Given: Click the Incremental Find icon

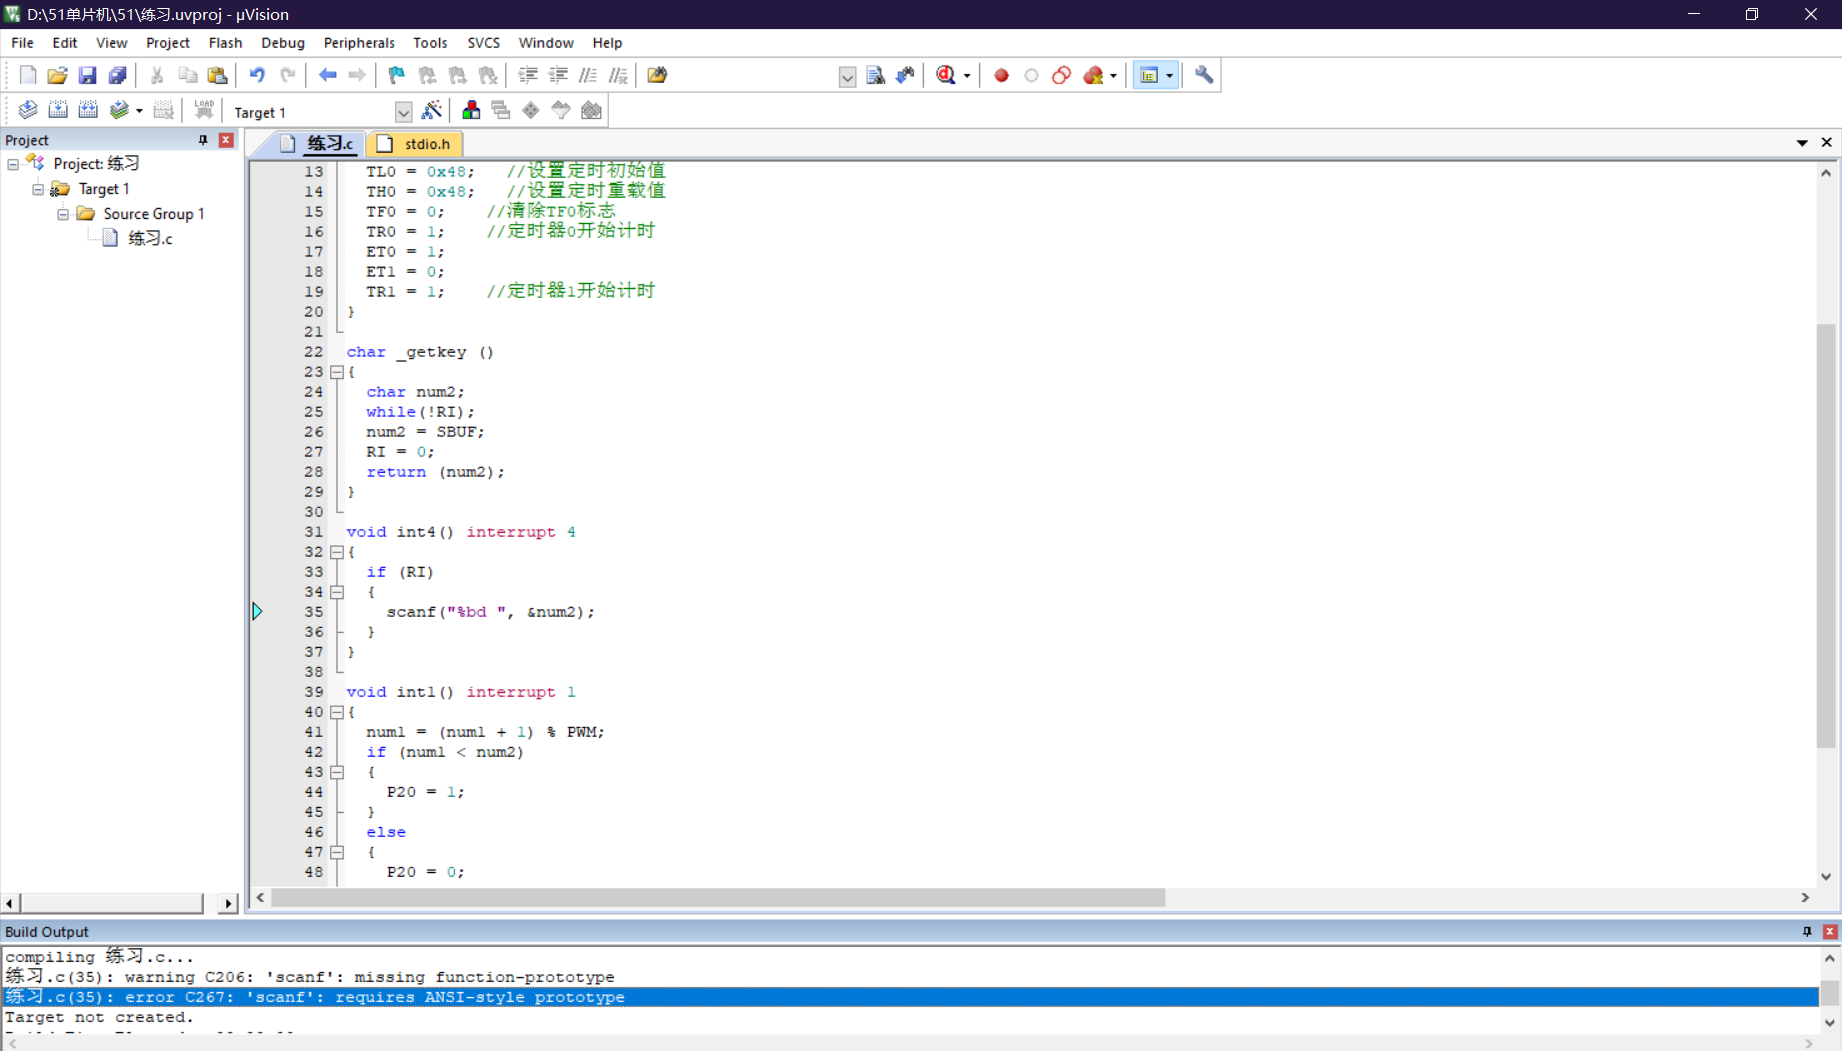Looking at the screenshot, I should (906, 75).
